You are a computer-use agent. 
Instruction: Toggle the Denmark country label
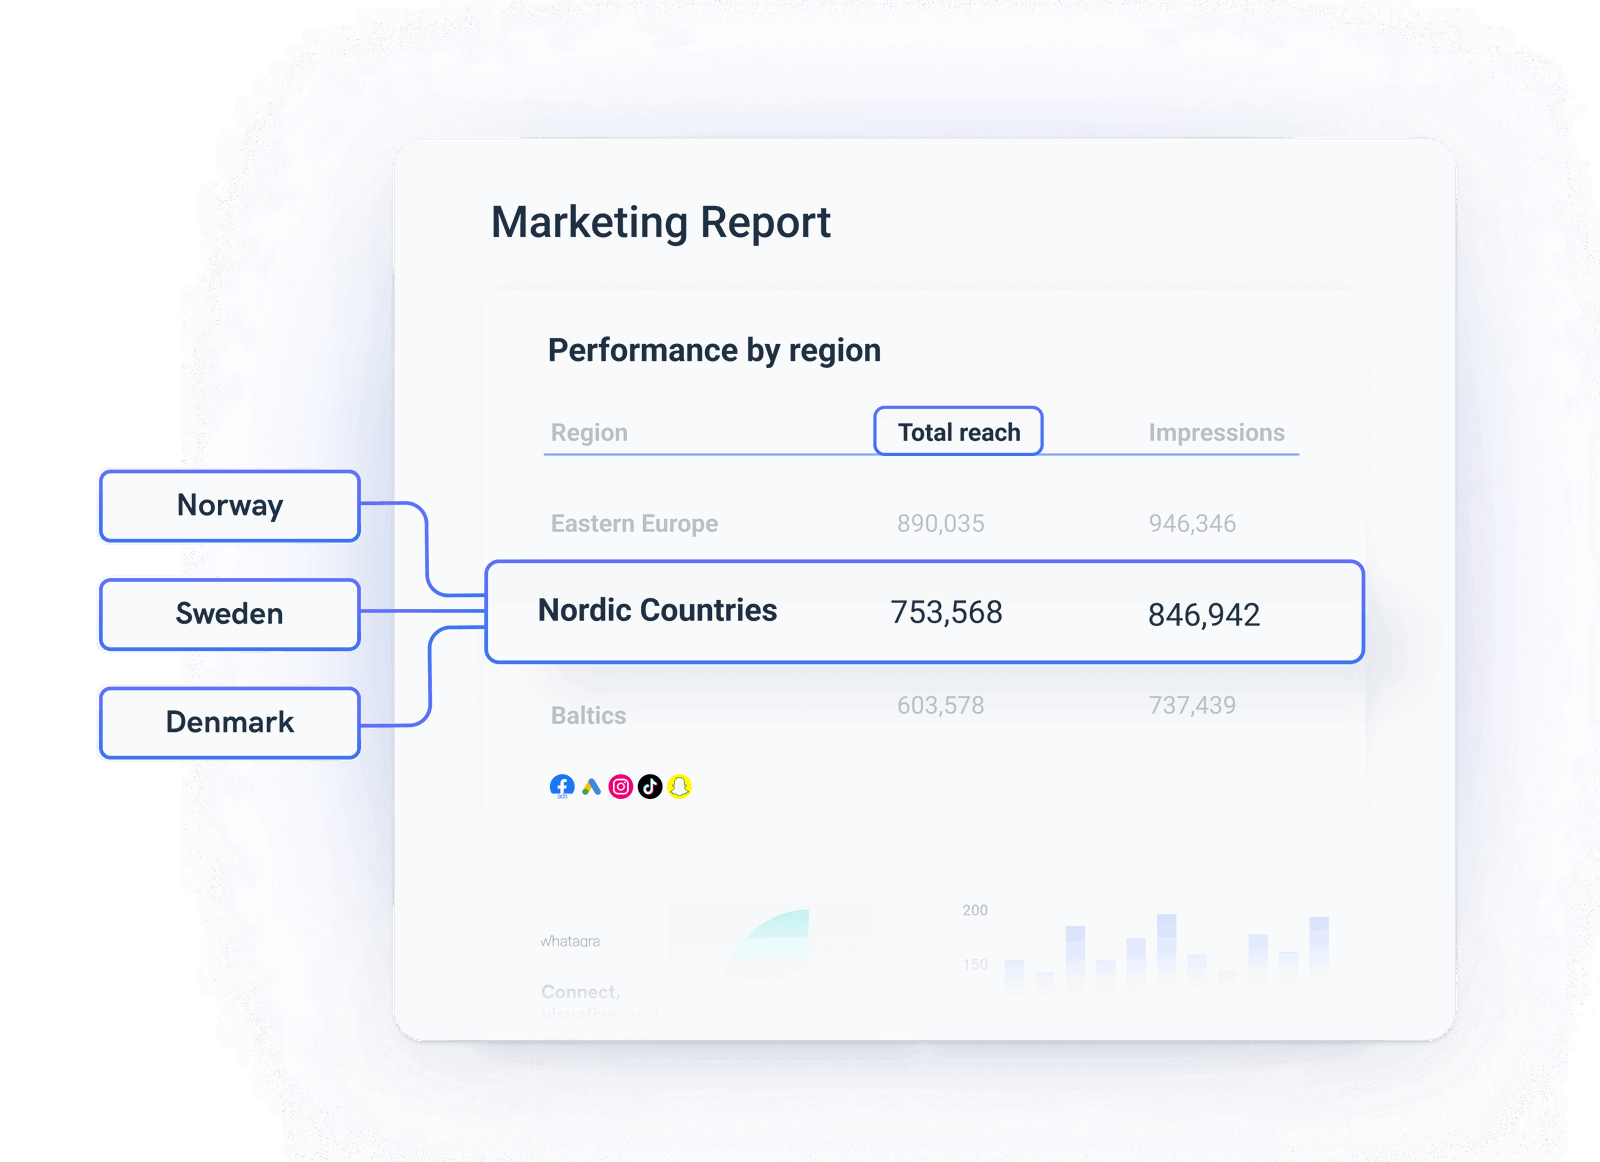pos(228,722)
